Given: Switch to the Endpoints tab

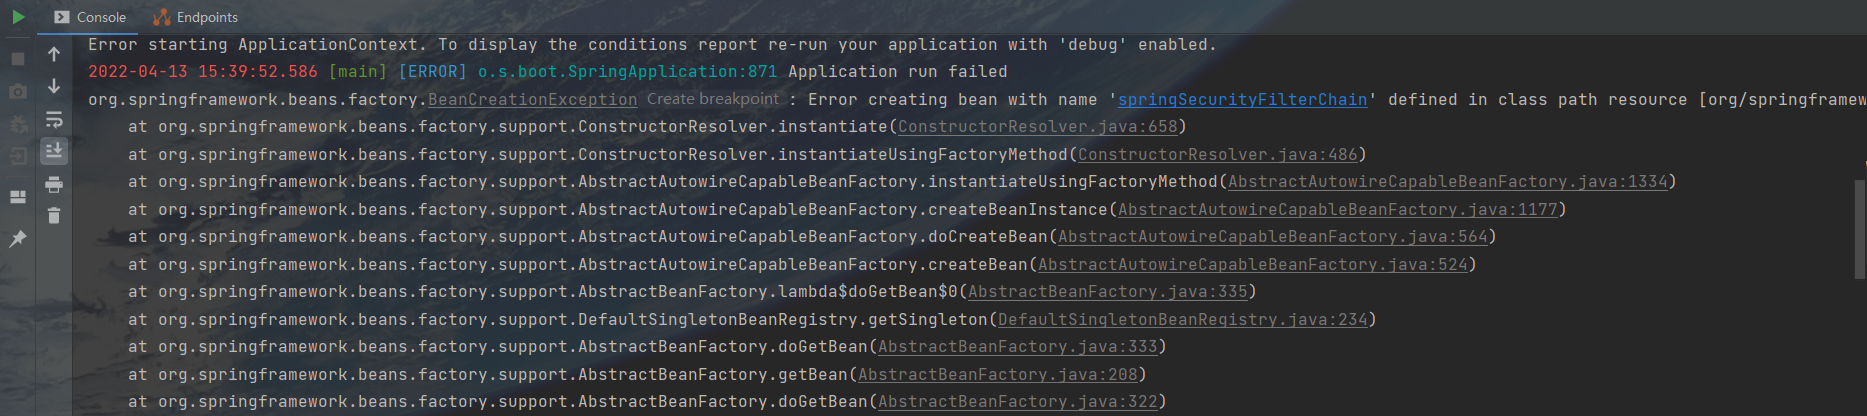Looking at the screenshot, I should tap(196, 17).
